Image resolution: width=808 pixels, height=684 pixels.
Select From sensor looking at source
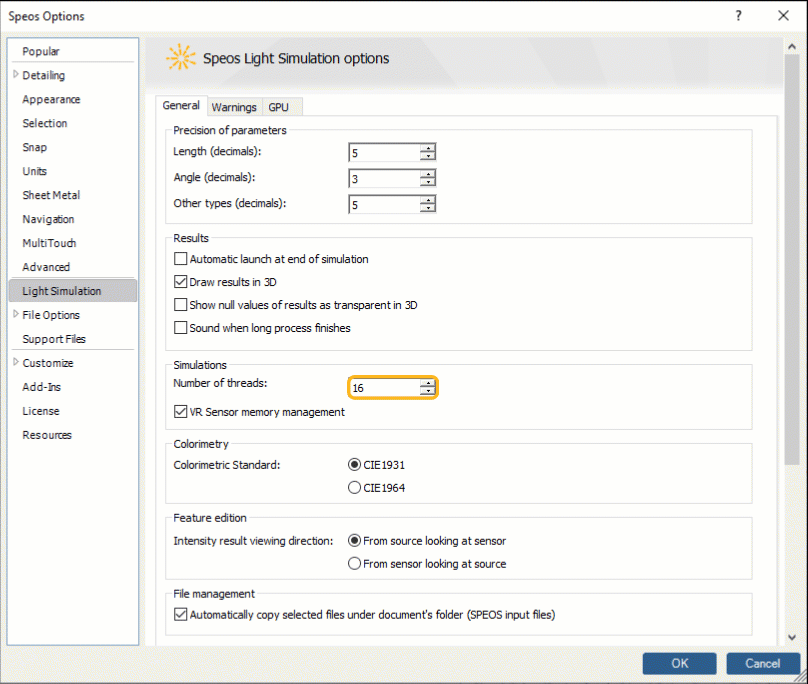pyautogui.click(x=355, y=563)
